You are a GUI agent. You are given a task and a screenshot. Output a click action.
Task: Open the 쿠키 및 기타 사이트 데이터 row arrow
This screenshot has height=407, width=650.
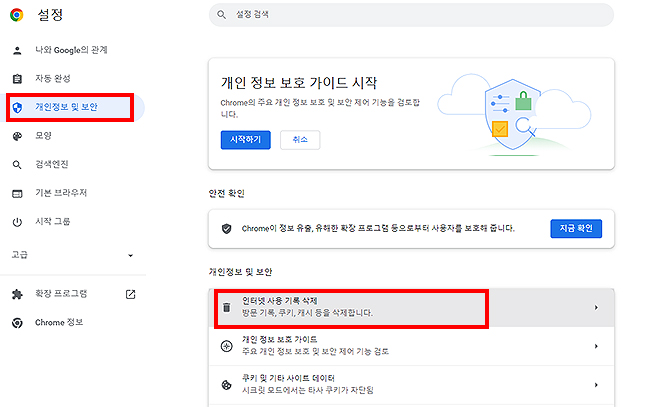596,385
